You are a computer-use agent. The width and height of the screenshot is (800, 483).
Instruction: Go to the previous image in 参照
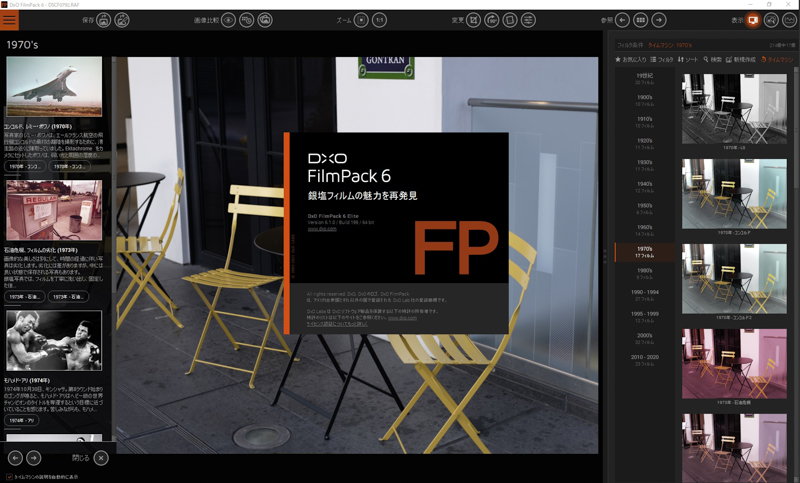click(622, 20)
